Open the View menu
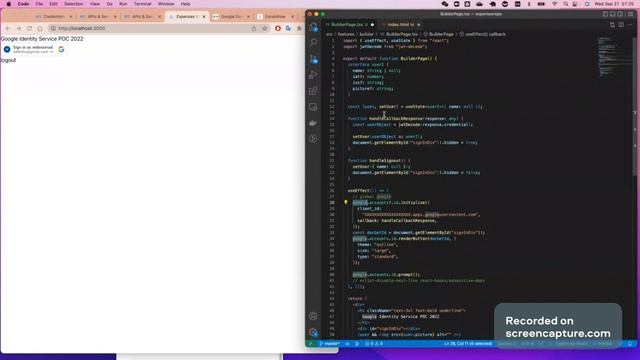Image resolution: width=640 pixels, height=360 pixels. [95, 4]
